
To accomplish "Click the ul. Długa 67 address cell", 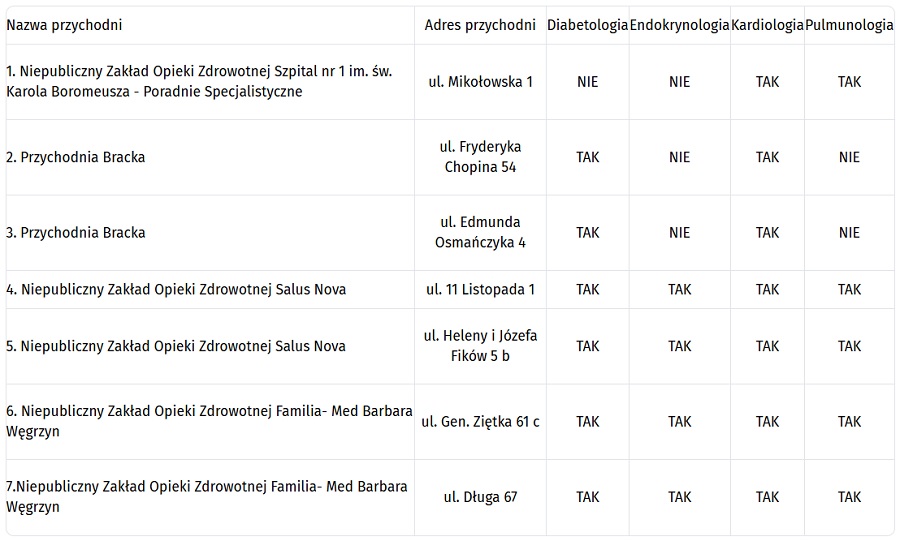I will click(x=480, y=497).
